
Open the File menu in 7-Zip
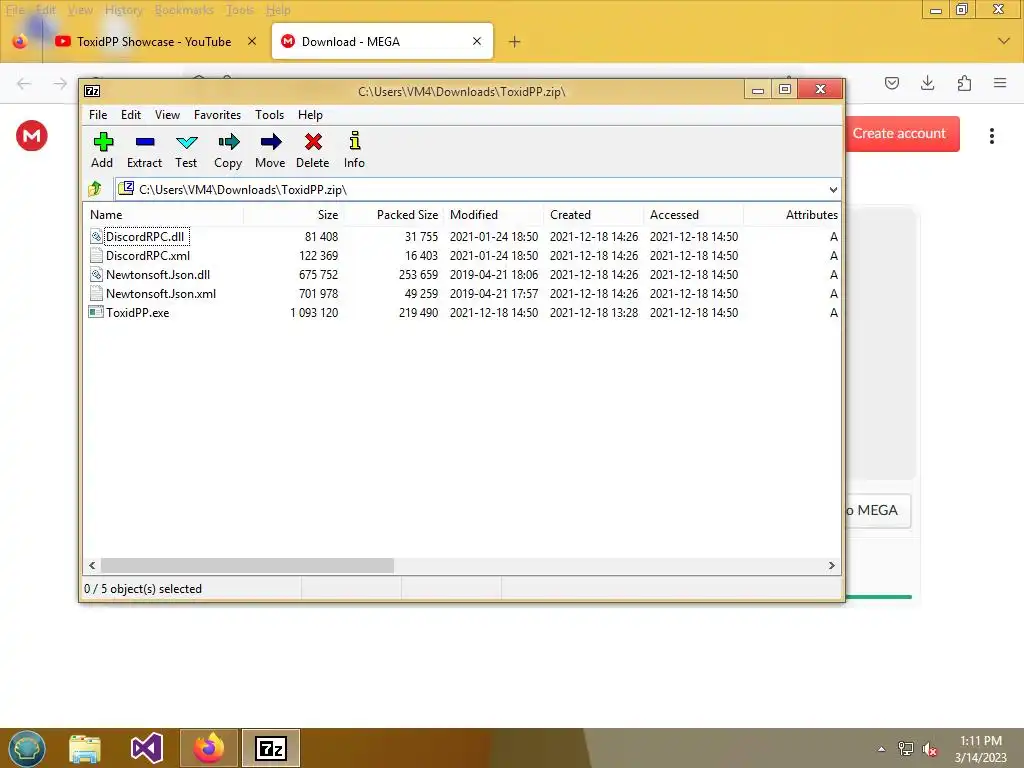point(98,115)
